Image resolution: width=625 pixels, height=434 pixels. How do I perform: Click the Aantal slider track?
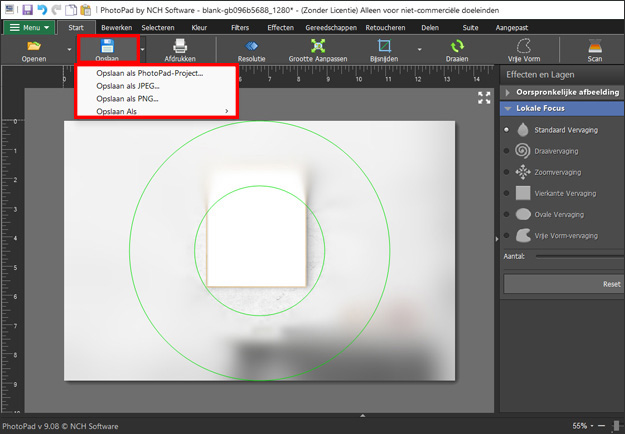[580, 256]
